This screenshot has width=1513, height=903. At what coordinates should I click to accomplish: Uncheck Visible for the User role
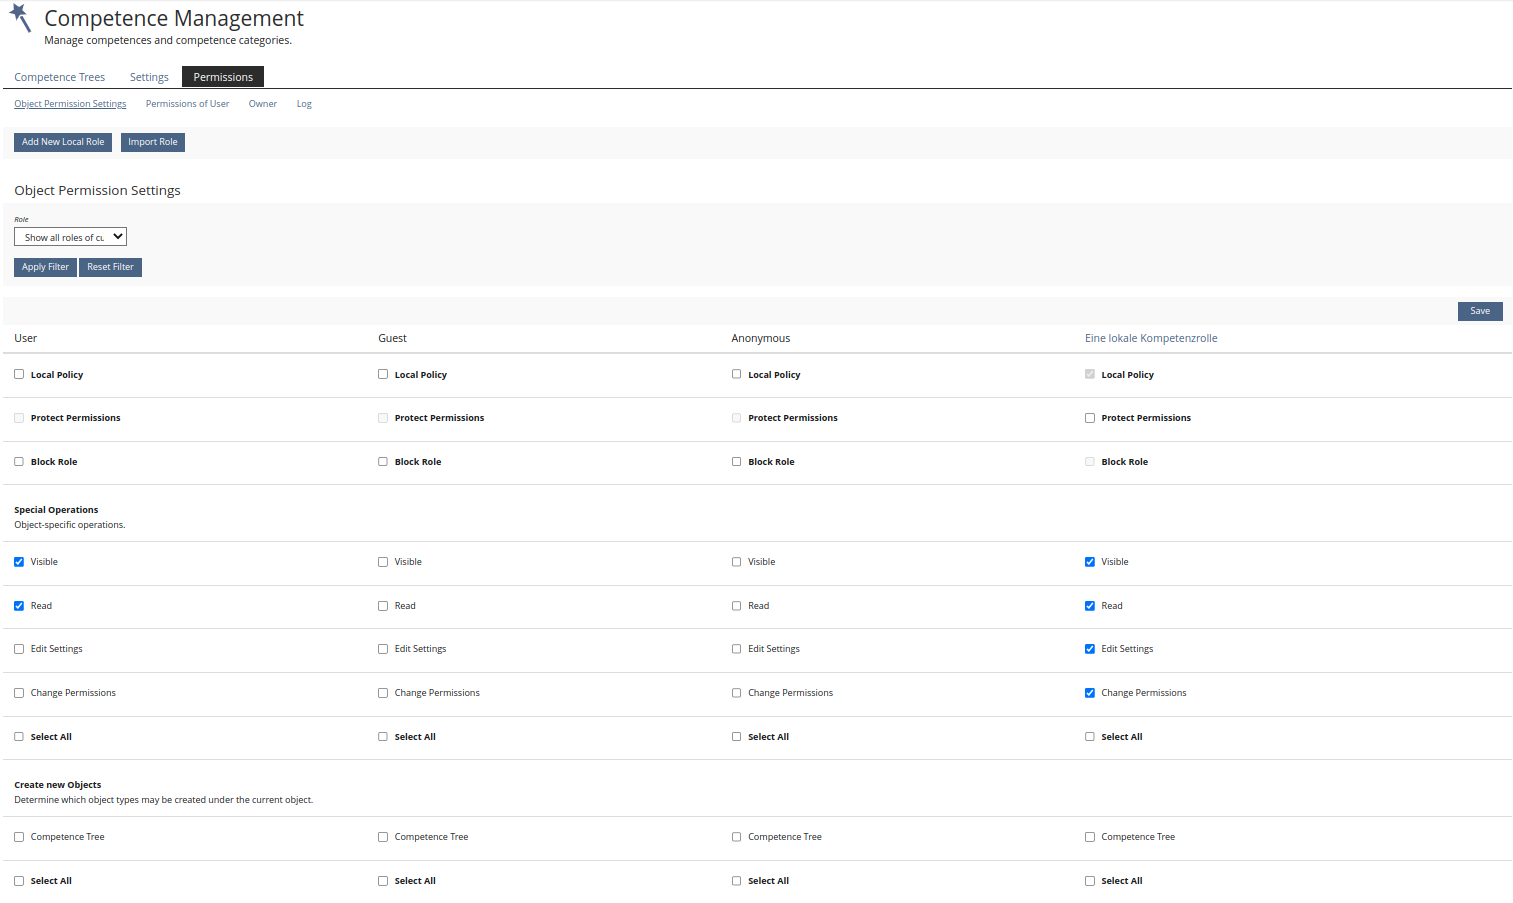19,562
